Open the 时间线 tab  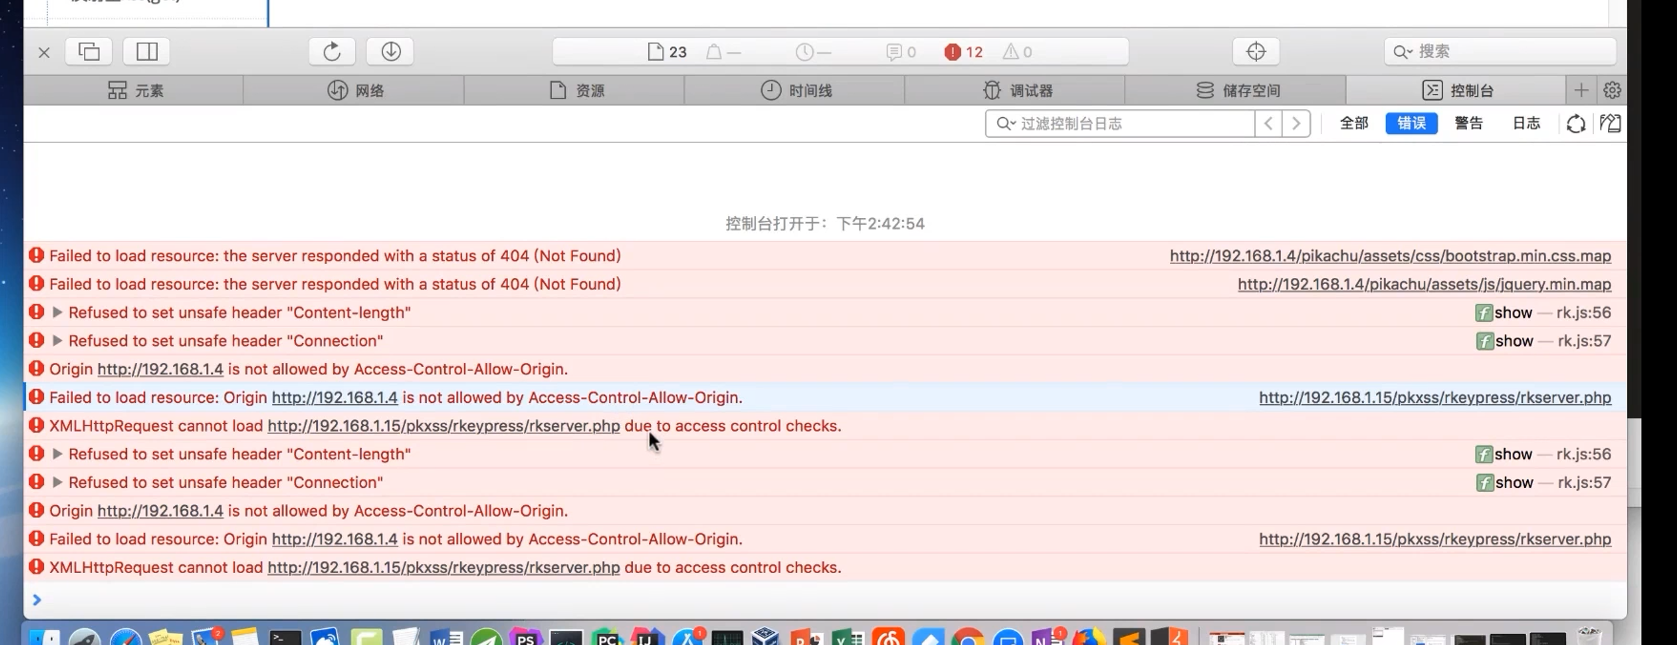[x=796, y=90]
